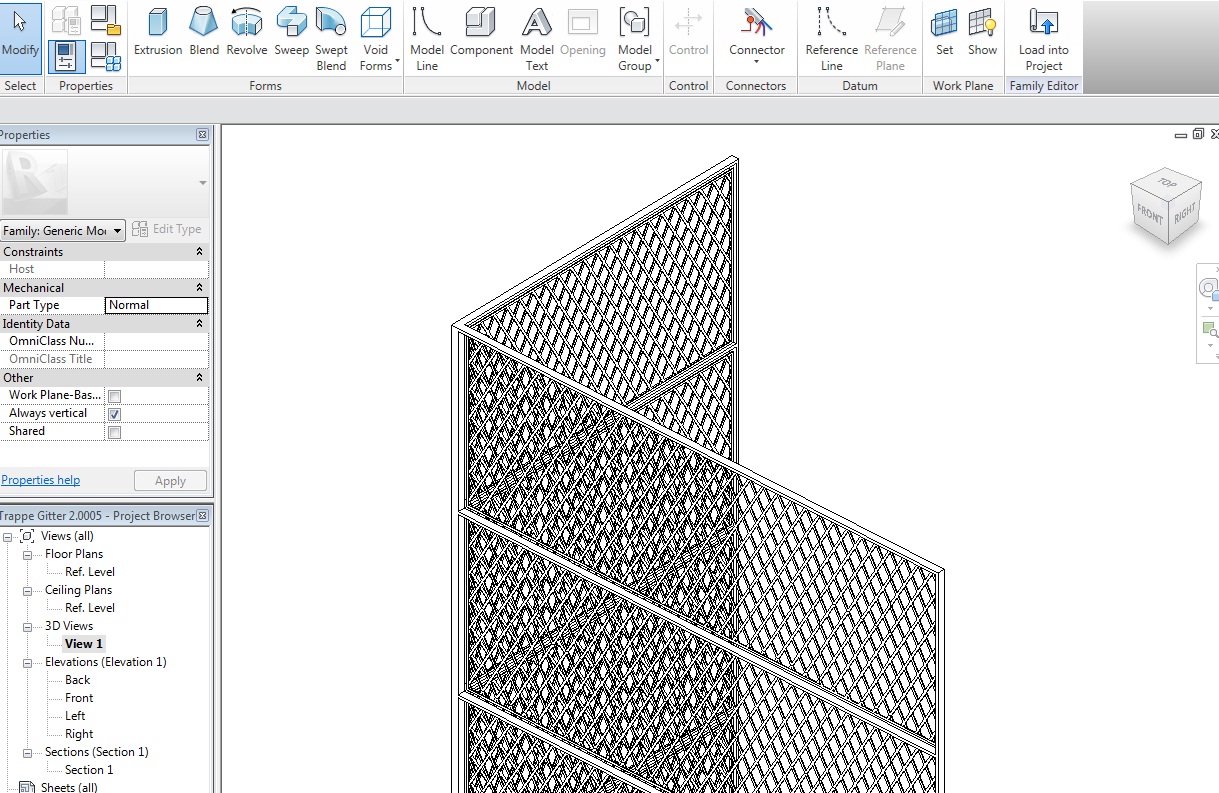Select View 1 in 3D Views
This screenshot has width=1219, height=793.
[x=84, y=644]
